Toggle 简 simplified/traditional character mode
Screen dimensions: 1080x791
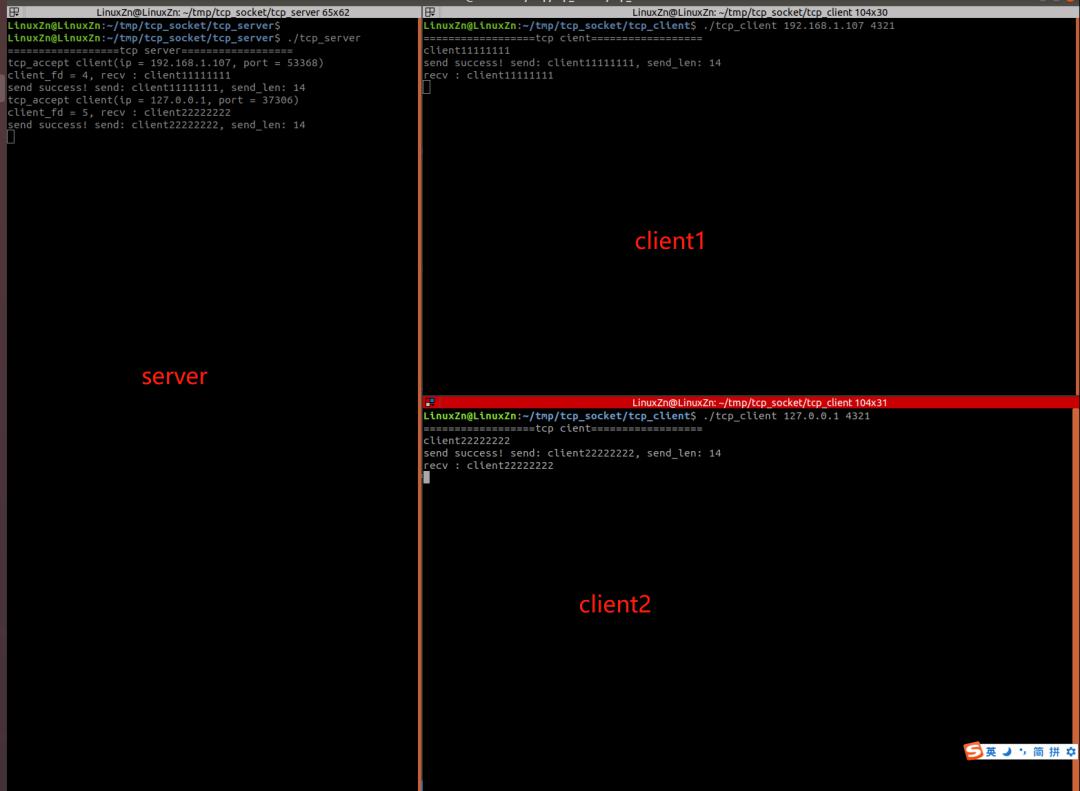click(1038, 752)
